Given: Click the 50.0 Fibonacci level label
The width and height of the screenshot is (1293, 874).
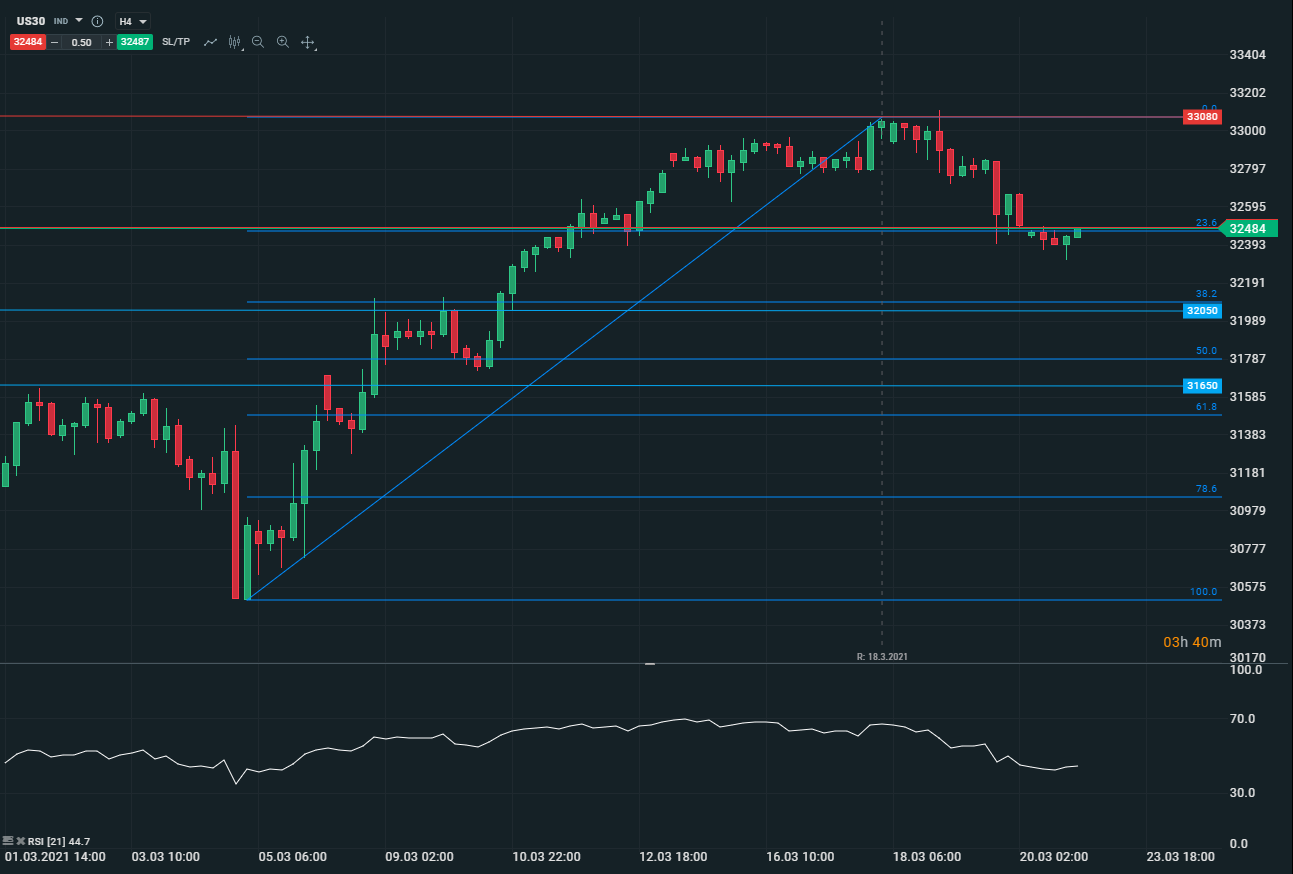Looking at the screenshot, I should (x=1206, y=351).
